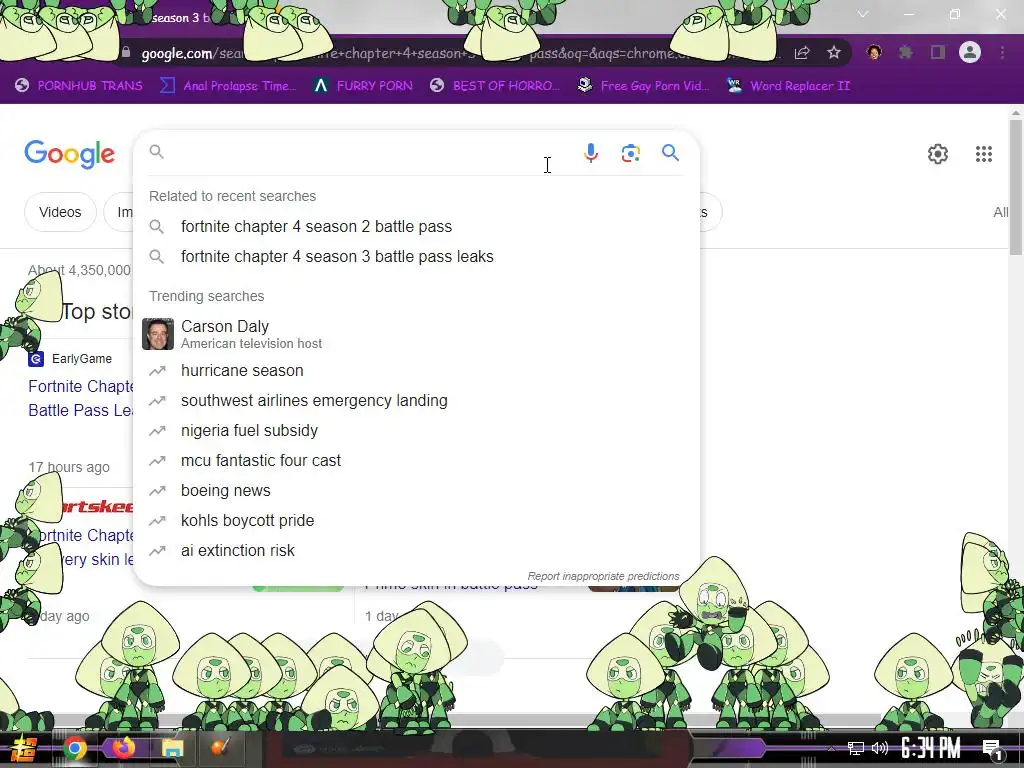Select kohls boycott pride suggestion
The width and height of the screenshot is (1024, 768).
click(x=416, y=520)
